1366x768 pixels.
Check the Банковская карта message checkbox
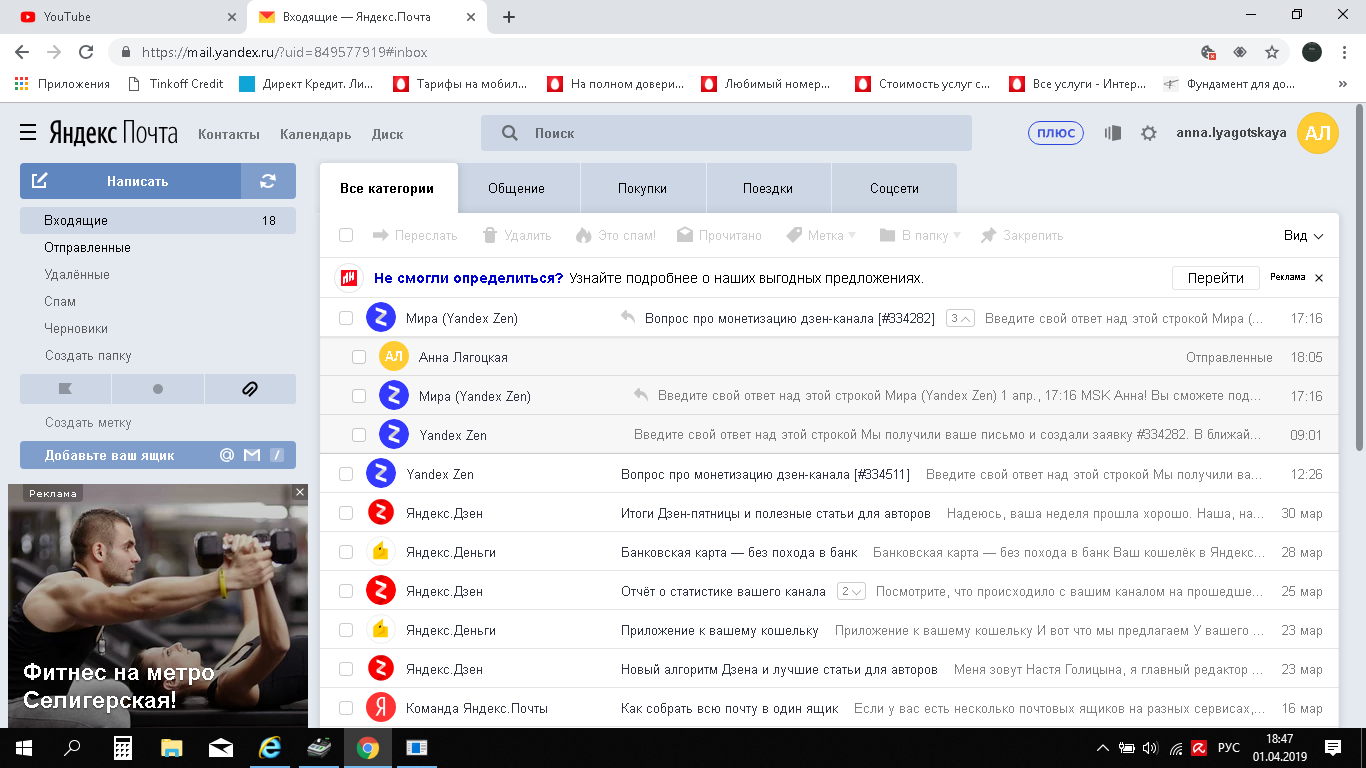[346, 552]
